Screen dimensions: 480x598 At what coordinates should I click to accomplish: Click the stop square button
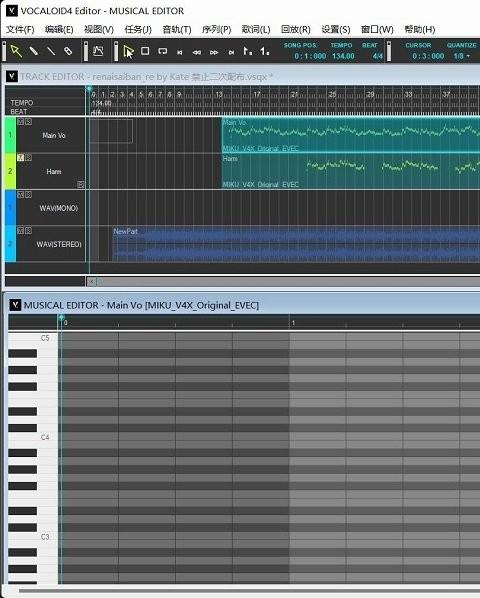145,51
